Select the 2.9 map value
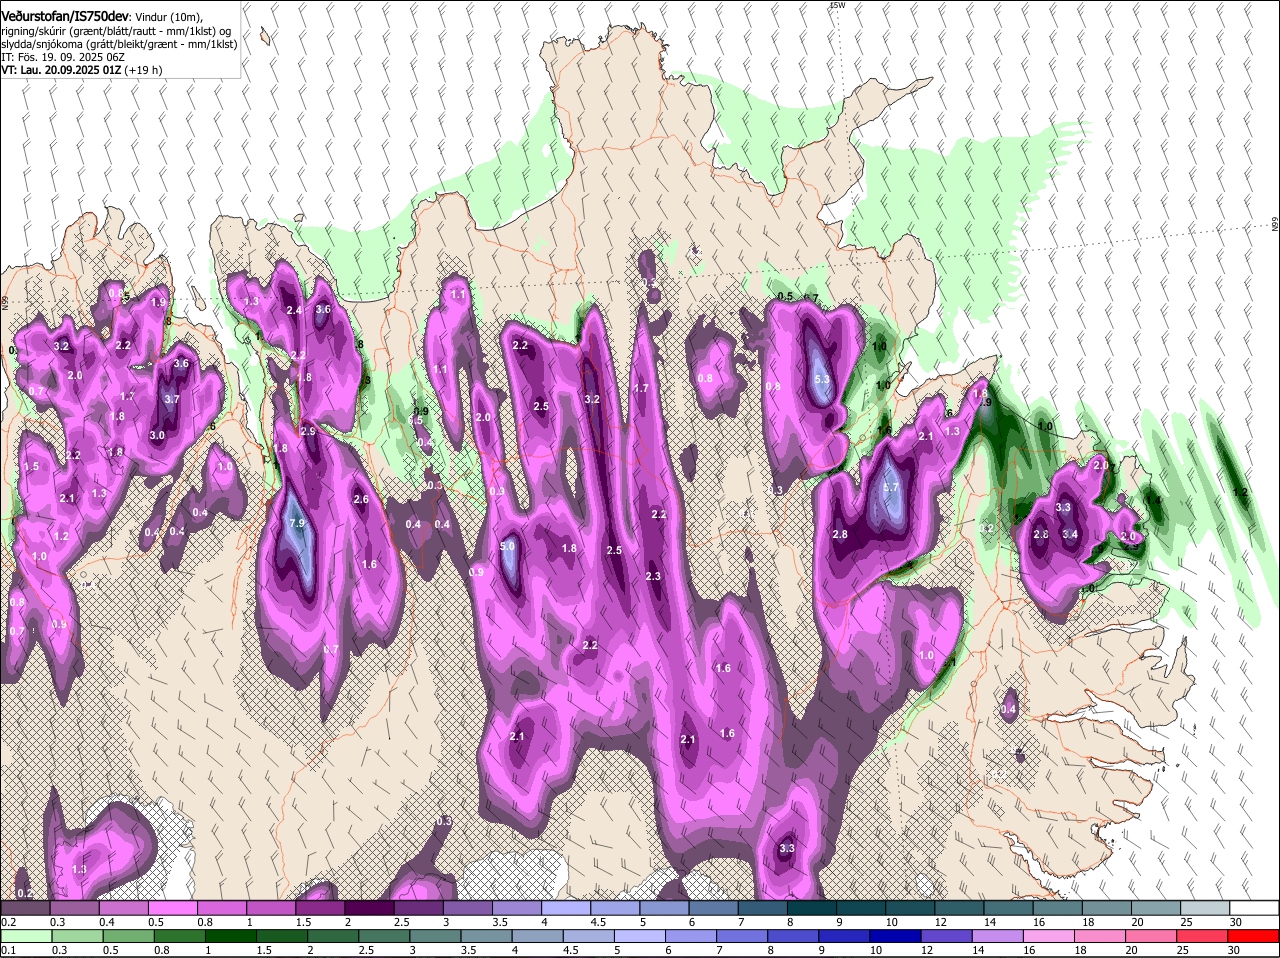The width and height of the screenshot is (1280, 958). point(308,432)
